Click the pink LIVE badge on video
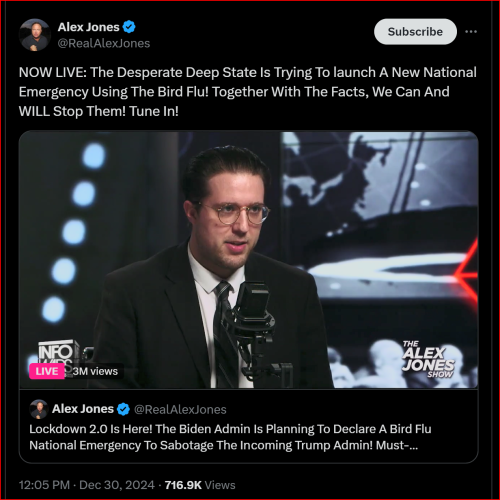The height and width of the screenshot is (500, 500). click(x=47, y=371)
